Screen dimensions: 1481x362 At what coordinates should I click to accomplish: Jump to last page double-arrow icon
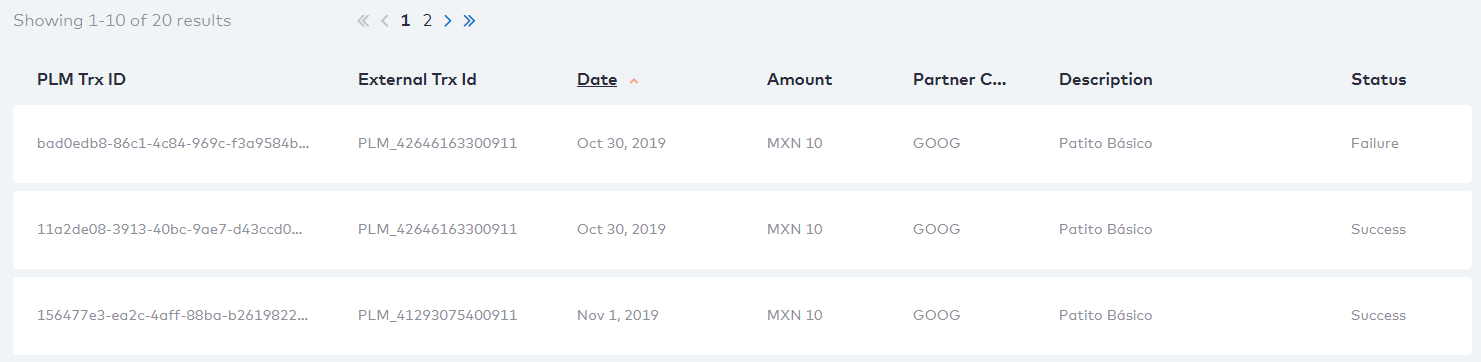pyautogui.click(x=469, y=20)
